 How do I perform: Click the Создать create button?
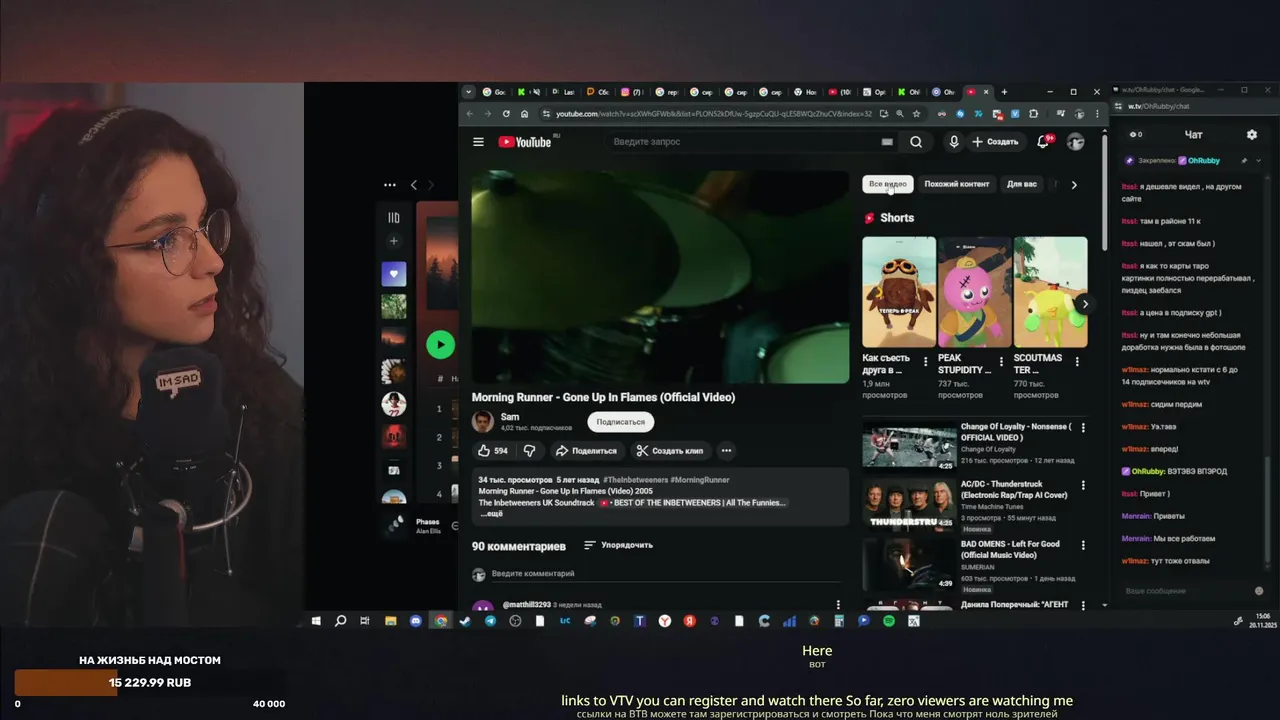(x=995, y=142)
